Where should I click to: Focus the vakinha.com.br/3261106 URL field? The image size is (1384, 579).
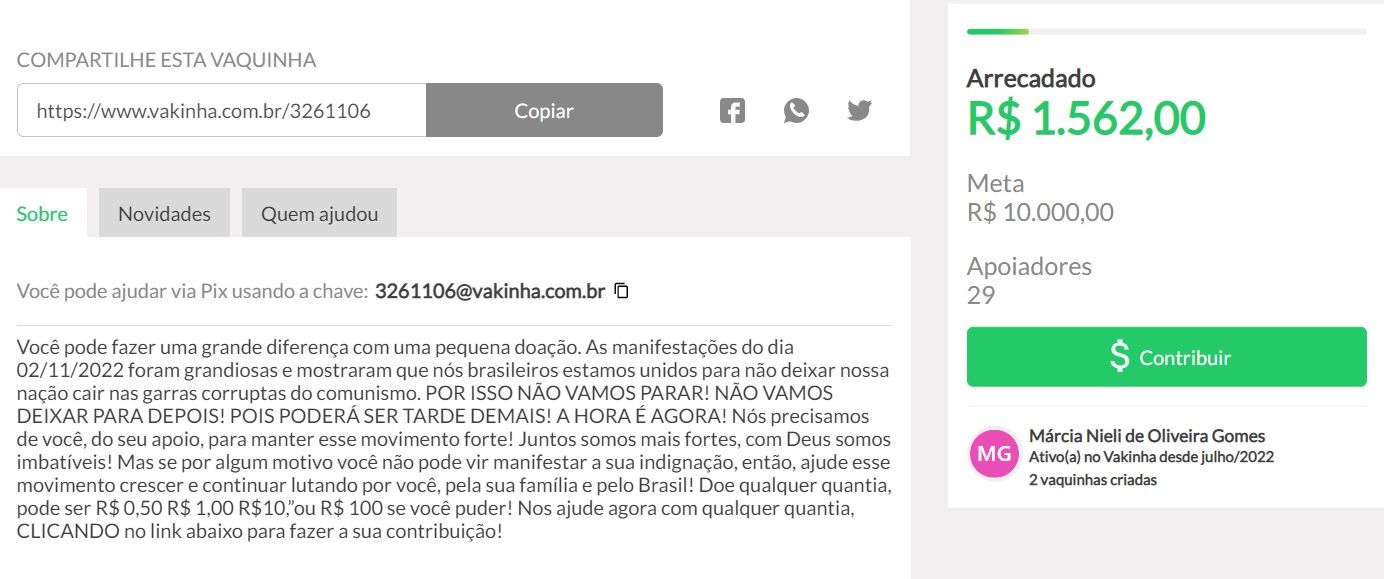pyautogui.click(x=221, y=110)
